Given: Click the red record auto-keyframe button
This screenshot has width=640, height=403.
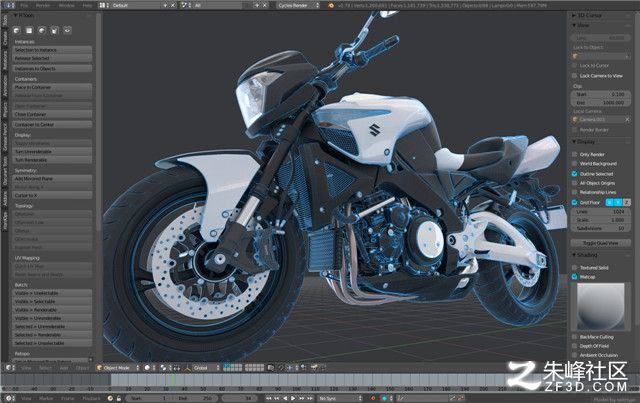Looking at the screenshot, I should (x=373, y=398).
